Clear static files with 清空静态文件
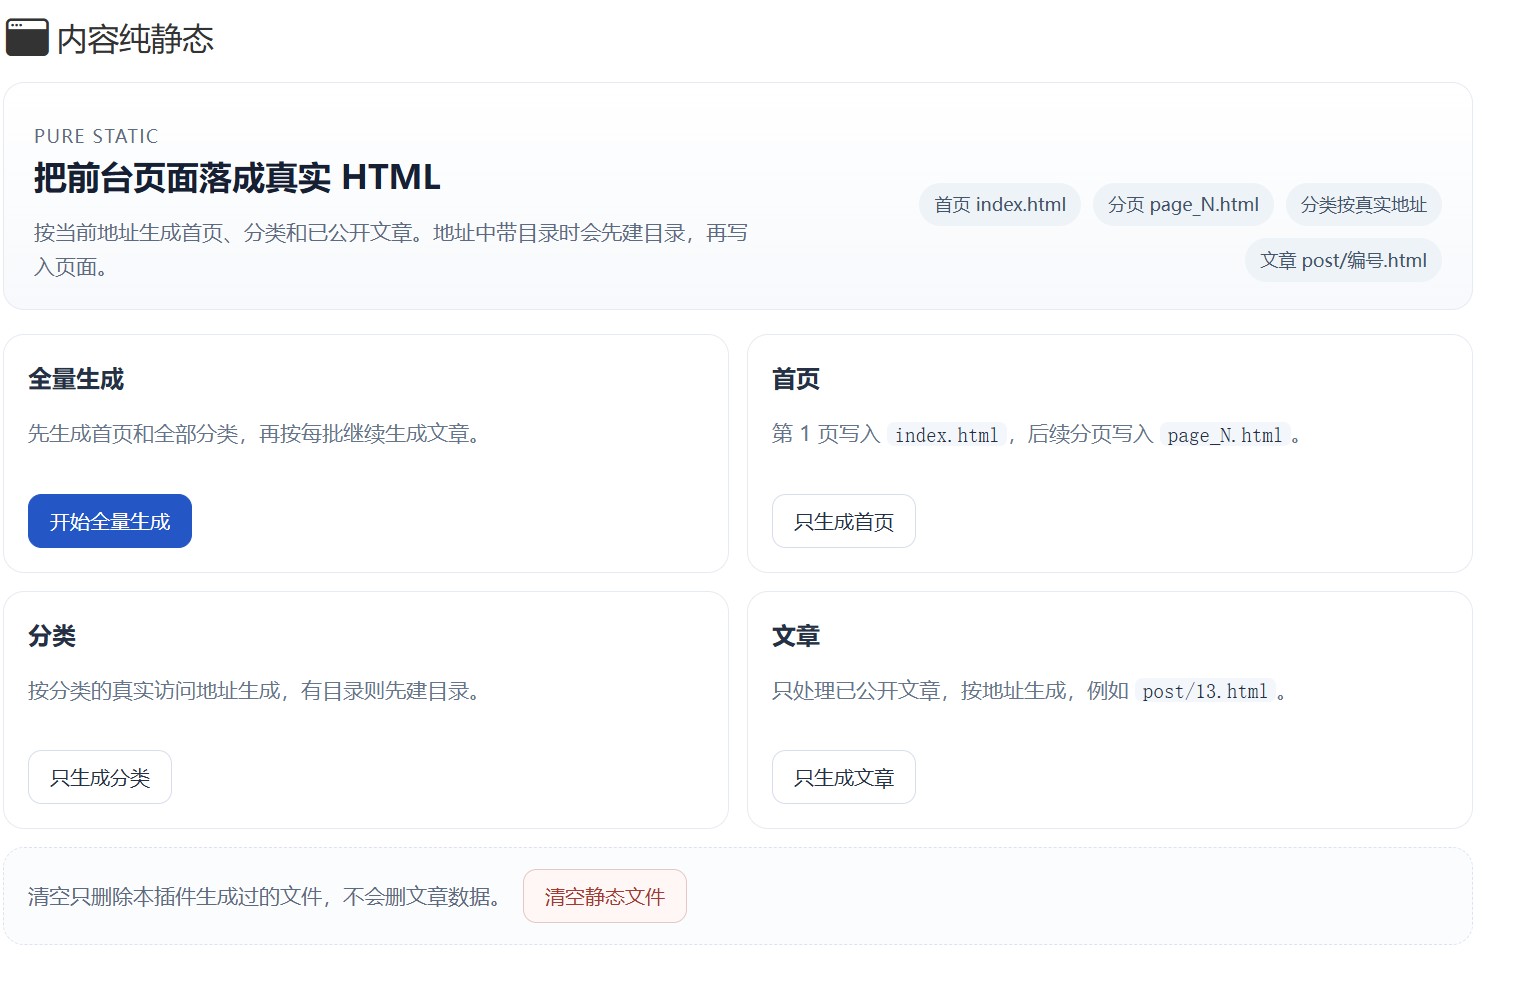Viewport: 1518px width, 981px height. (x=605, y=896)
